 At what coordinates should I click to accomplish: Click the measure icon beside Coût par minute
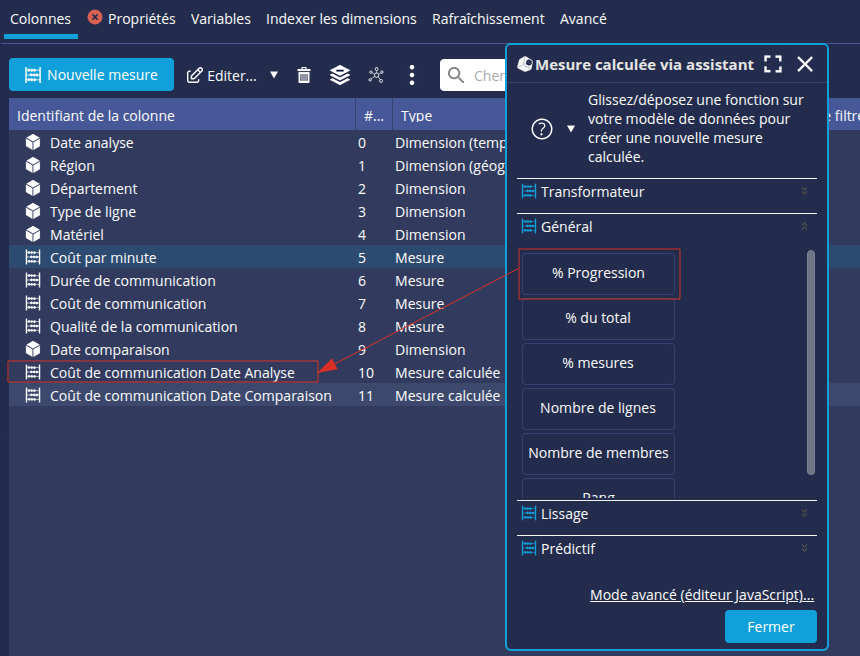point(33,258)
